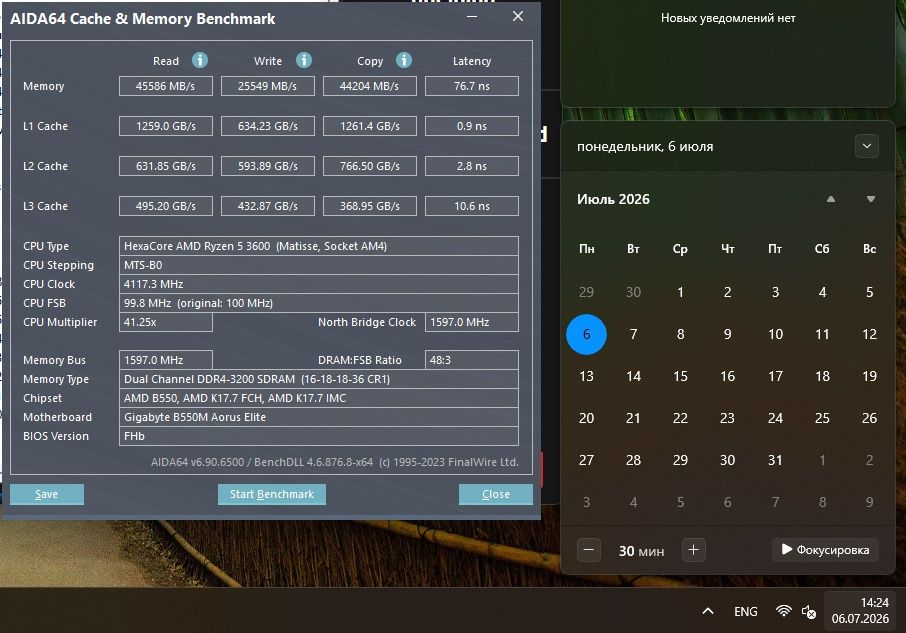Select today, July 6, in calendar
Viewport: 906px width, 633px height.
coord(586,334)
